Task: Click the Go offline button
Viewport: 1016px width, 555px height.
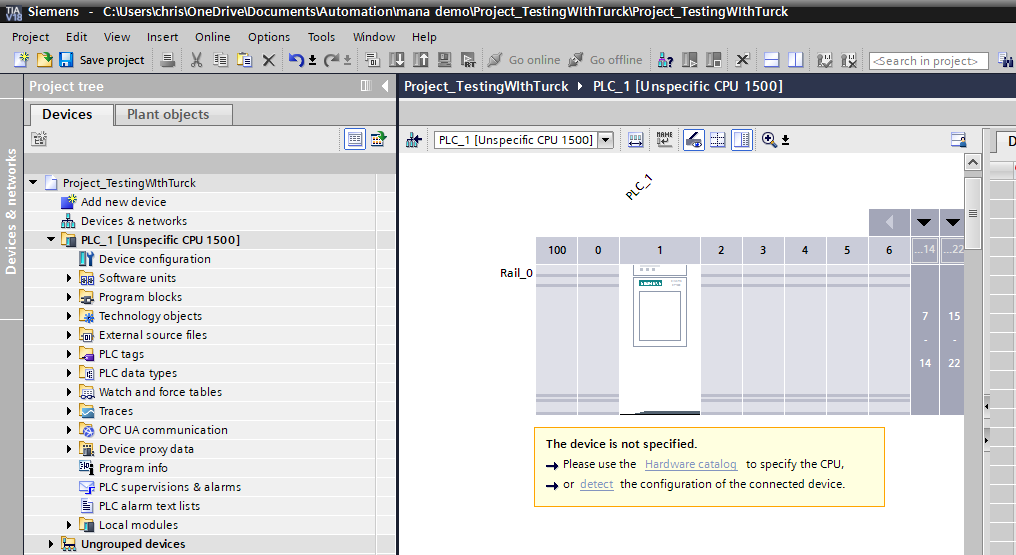Action: click(605, 60)
